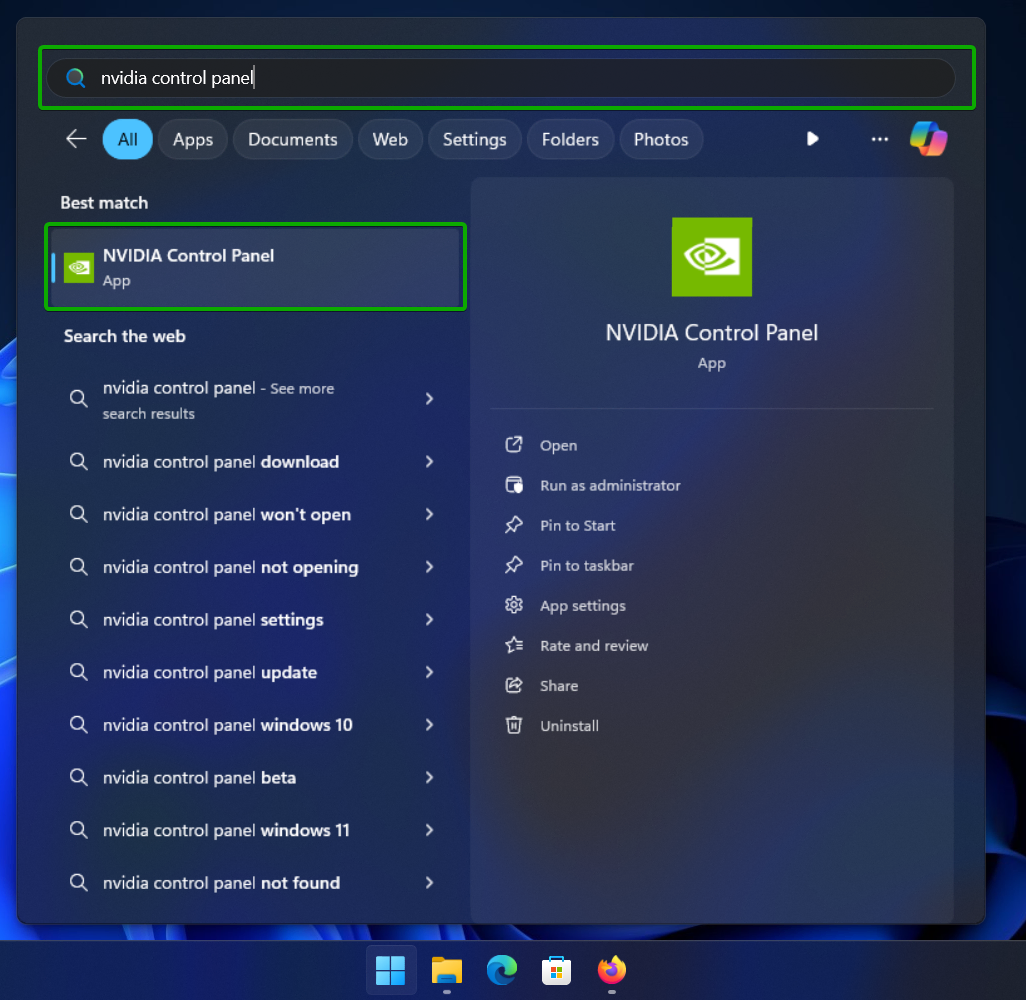Viewport: 1026px width, 1000px height.
Task: Click the Pin to Start pin icon
Action: pos(513,525)
